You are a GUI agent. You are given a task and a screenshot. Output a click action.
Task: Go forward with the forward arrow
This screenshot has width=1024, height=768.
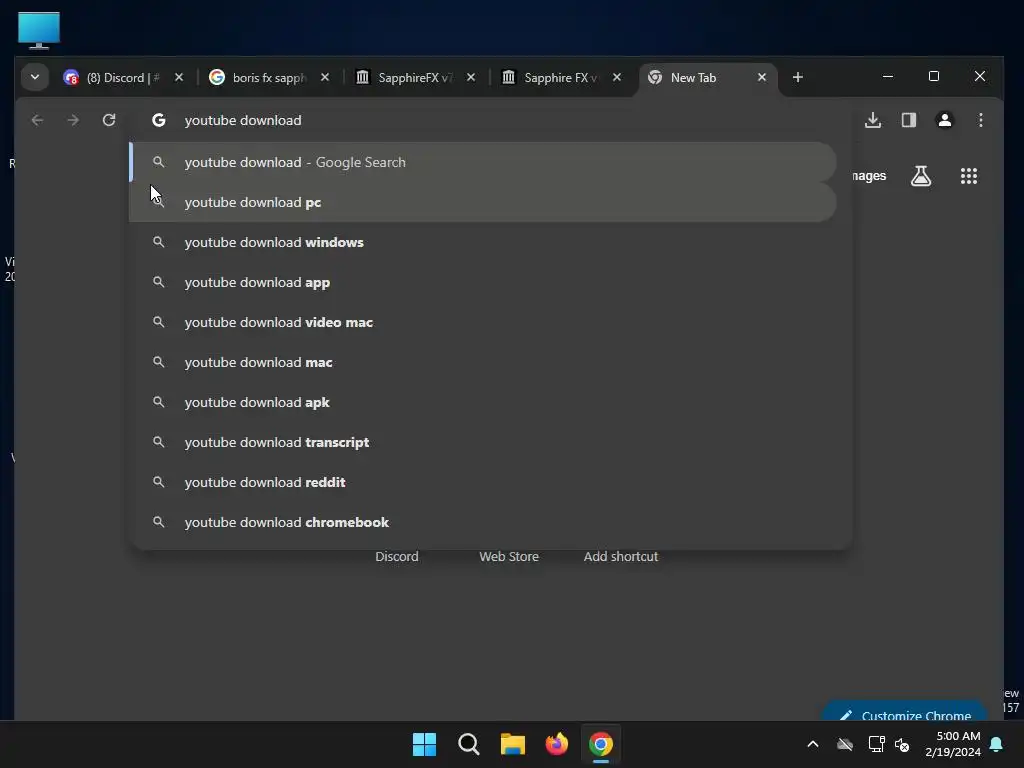(x=73, y=120)
